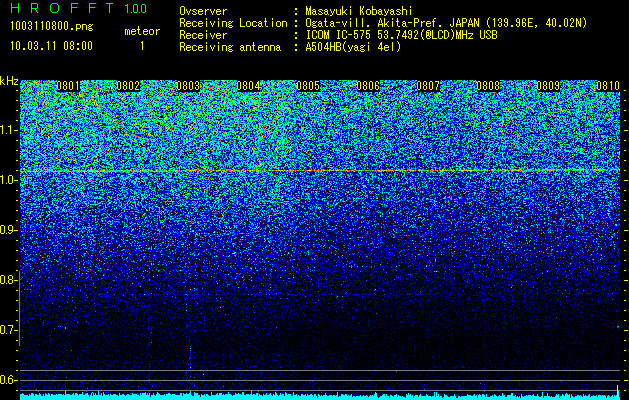
Task: Click the 0806 time marker
Action: [x=368, y=86]
